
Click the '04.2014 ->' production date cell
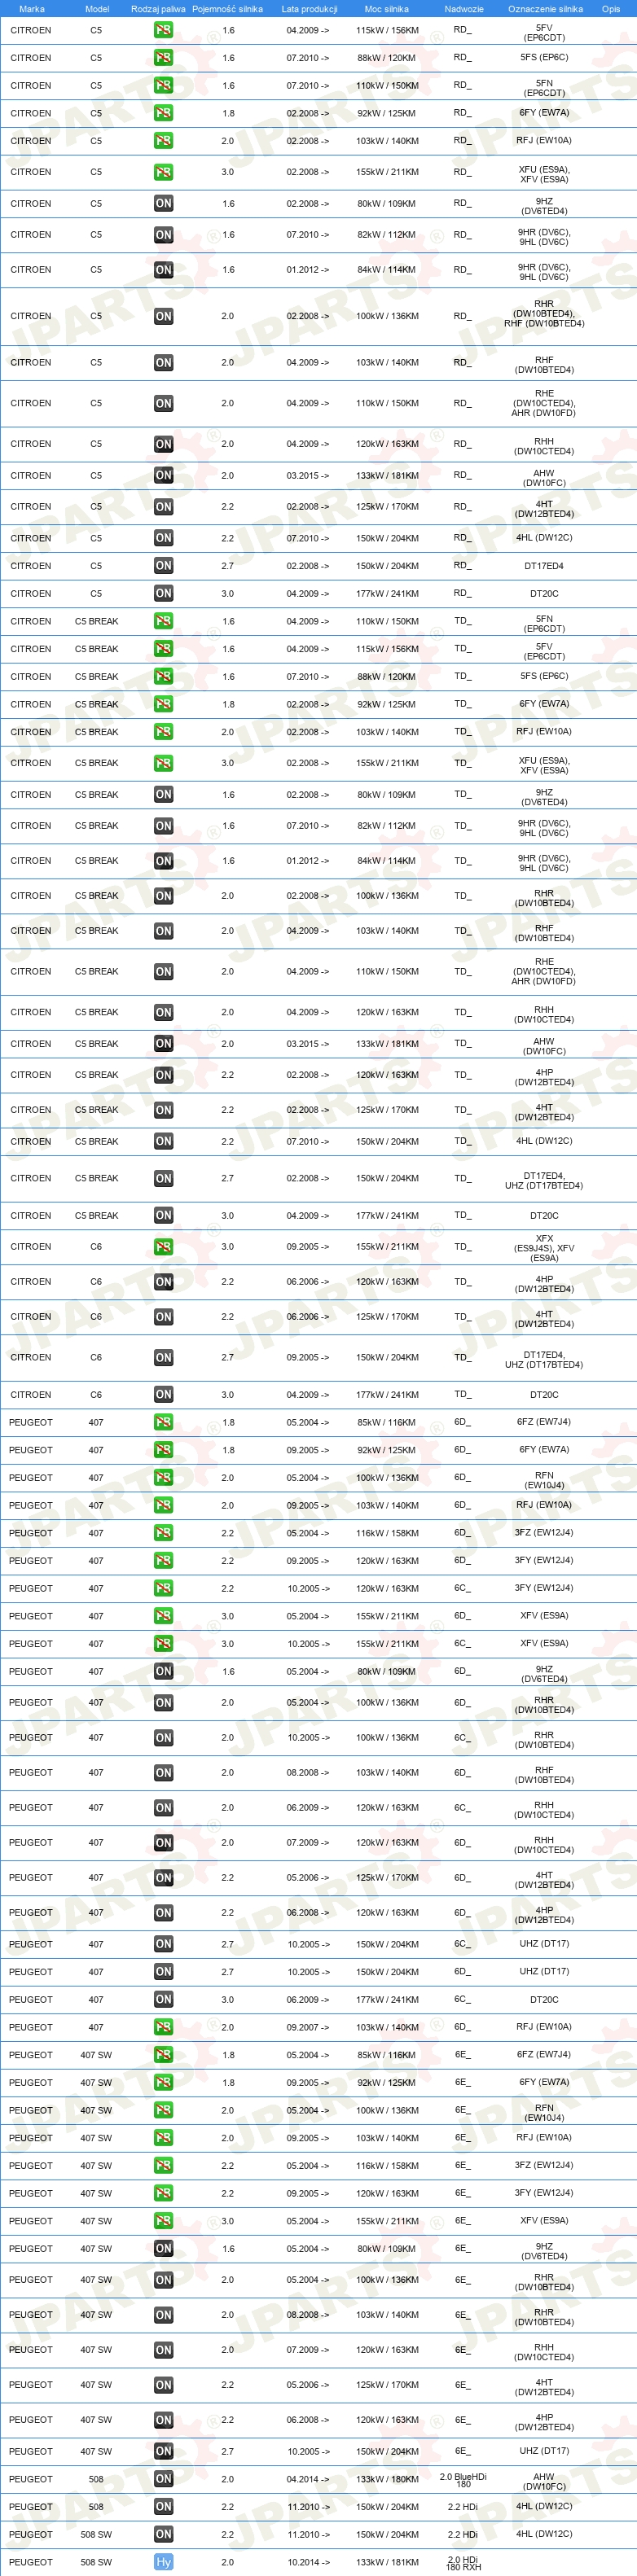coord(308,2479)
